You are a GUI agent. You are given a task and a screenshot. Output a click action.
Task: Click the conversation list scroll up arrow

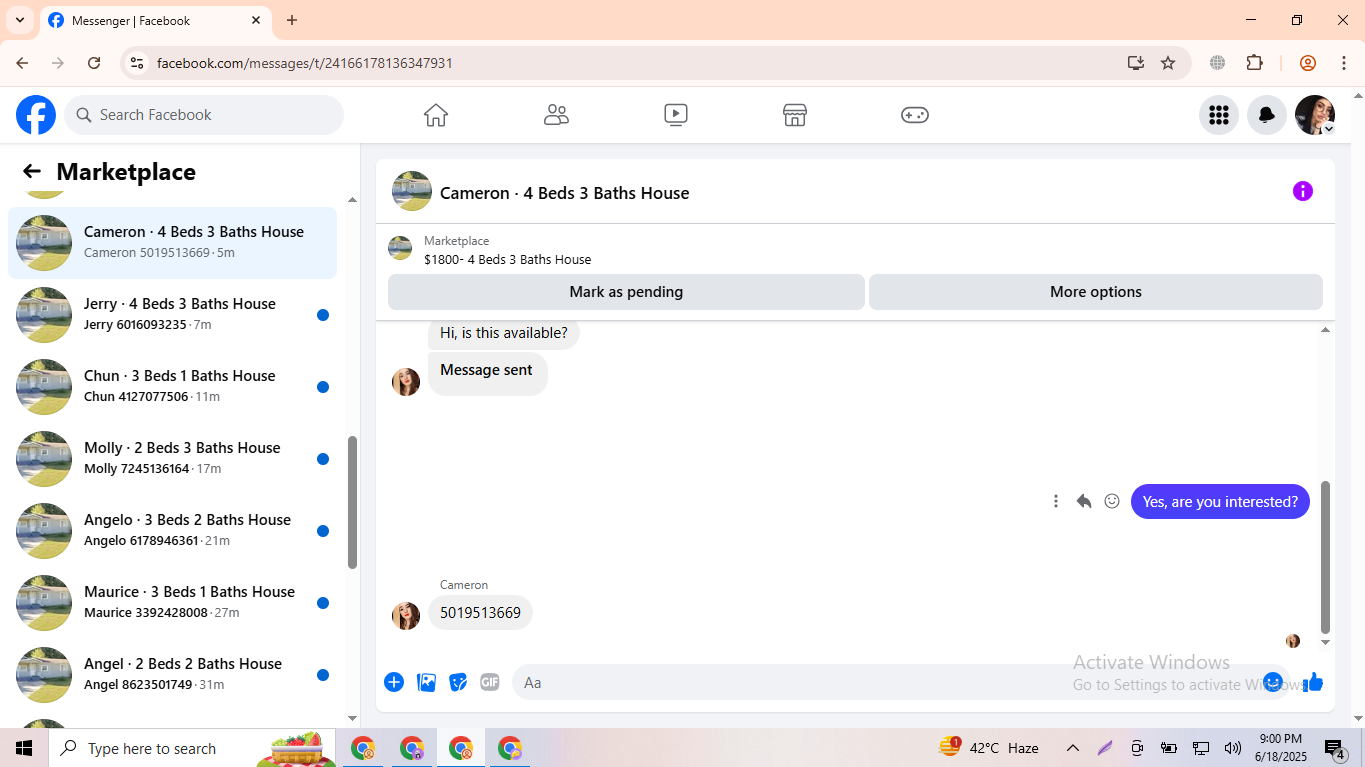(x=352, y=200)
